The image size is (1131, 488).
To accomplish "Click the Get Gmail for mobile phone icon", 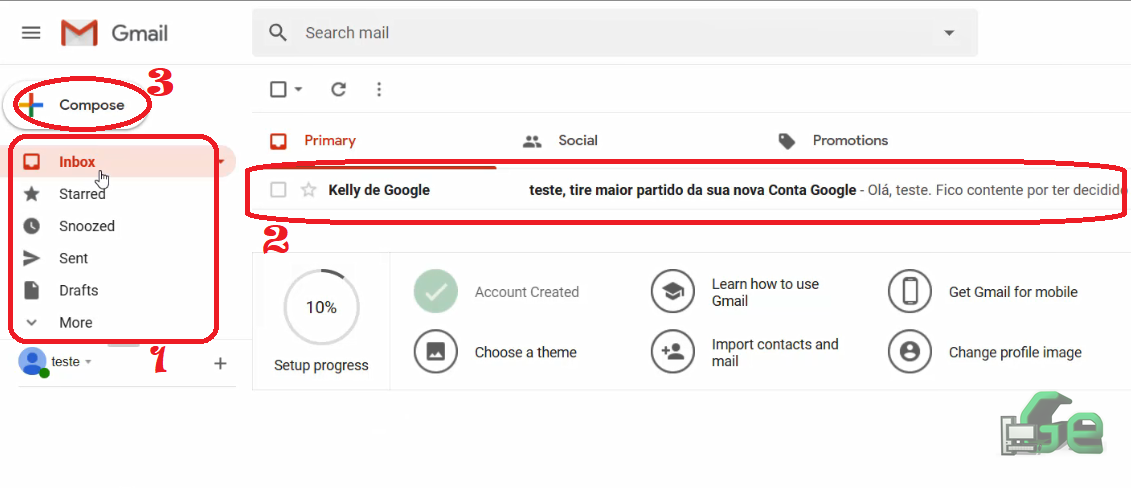I will 910,291.
